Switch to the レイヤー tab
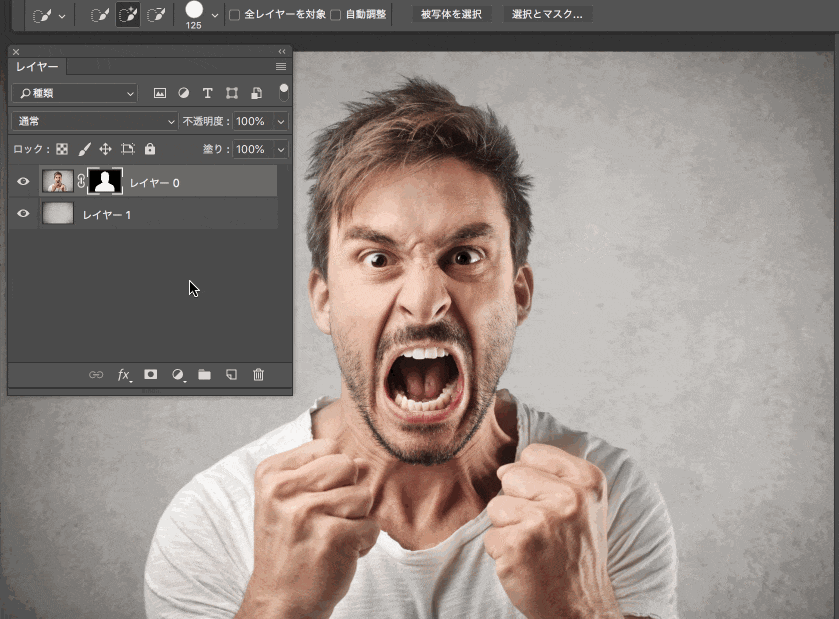Screen dimensions: 839x619 (x=37, y=67)
